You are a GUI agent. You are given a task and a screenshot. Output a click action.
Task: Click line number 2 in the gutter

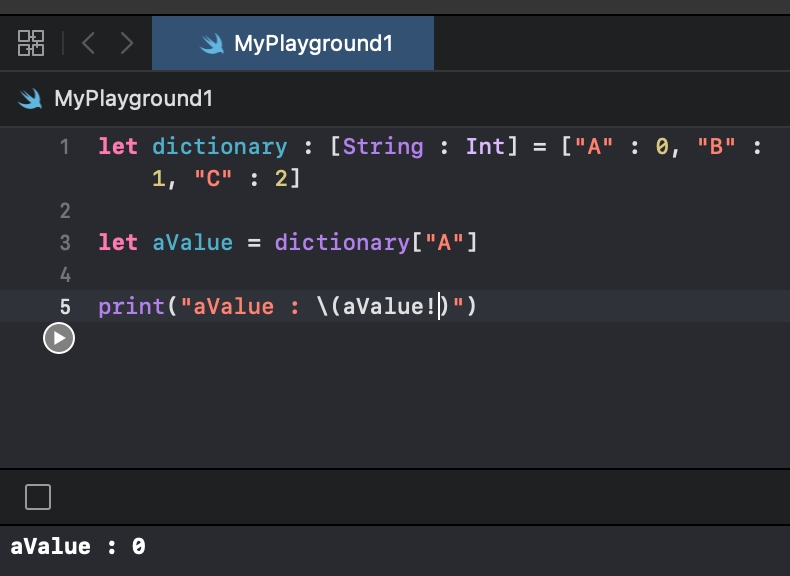(65, 211)
